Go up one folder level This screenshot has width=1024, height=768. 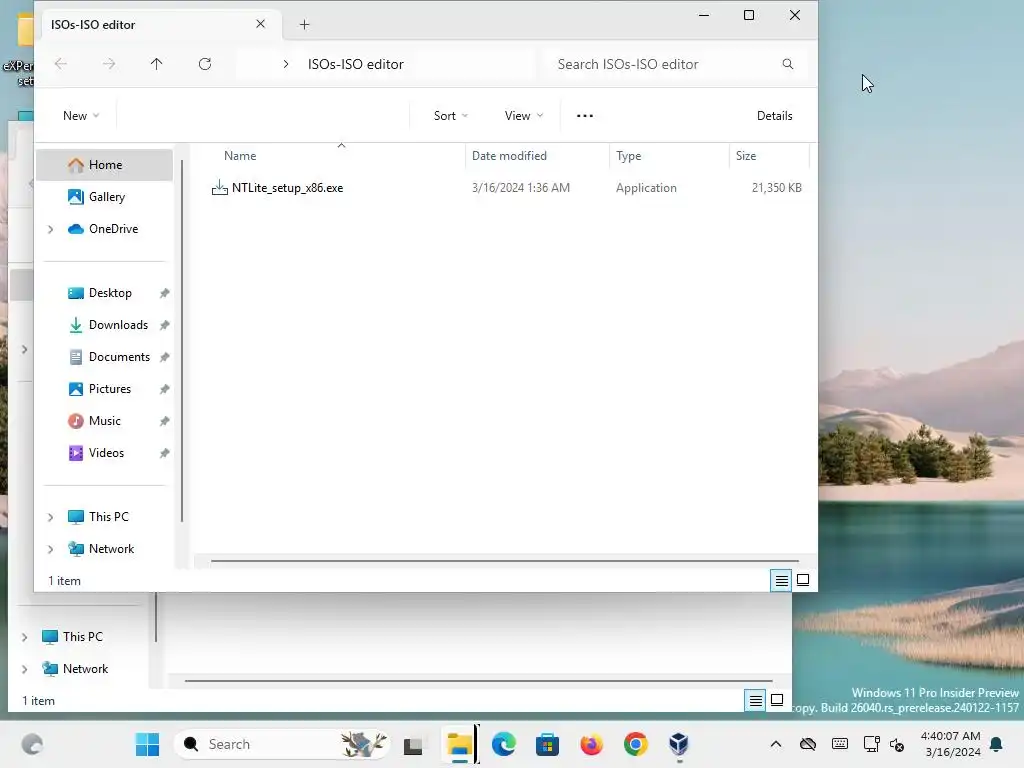[x=156, y=64]
